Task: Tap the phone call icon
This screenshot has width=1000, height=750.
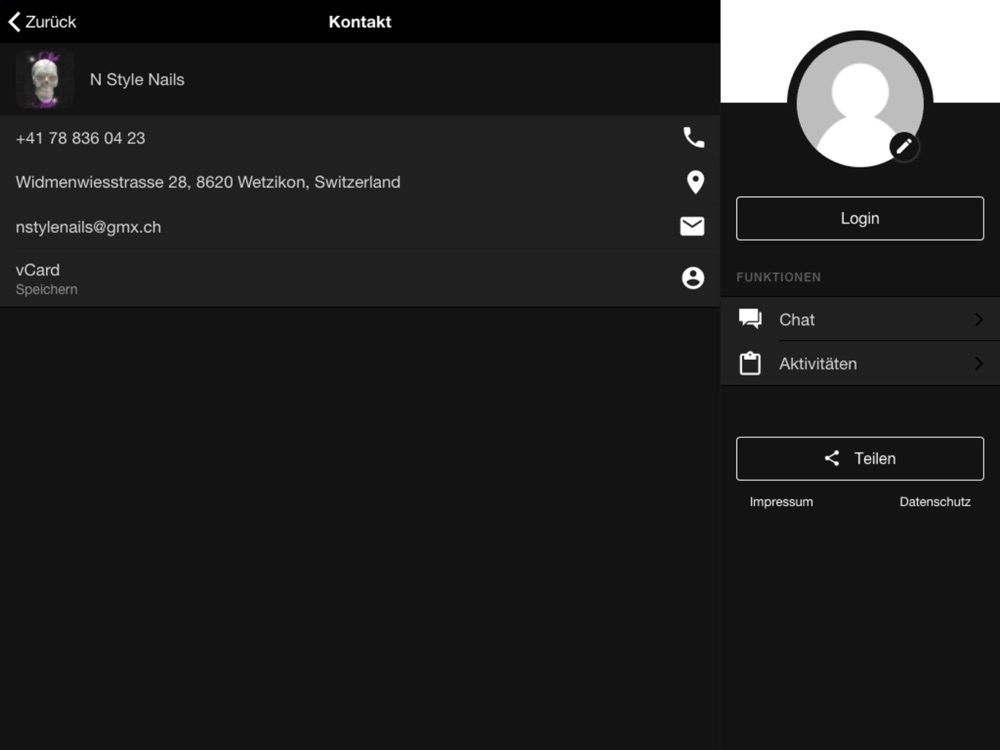Action: pos(693,138)
